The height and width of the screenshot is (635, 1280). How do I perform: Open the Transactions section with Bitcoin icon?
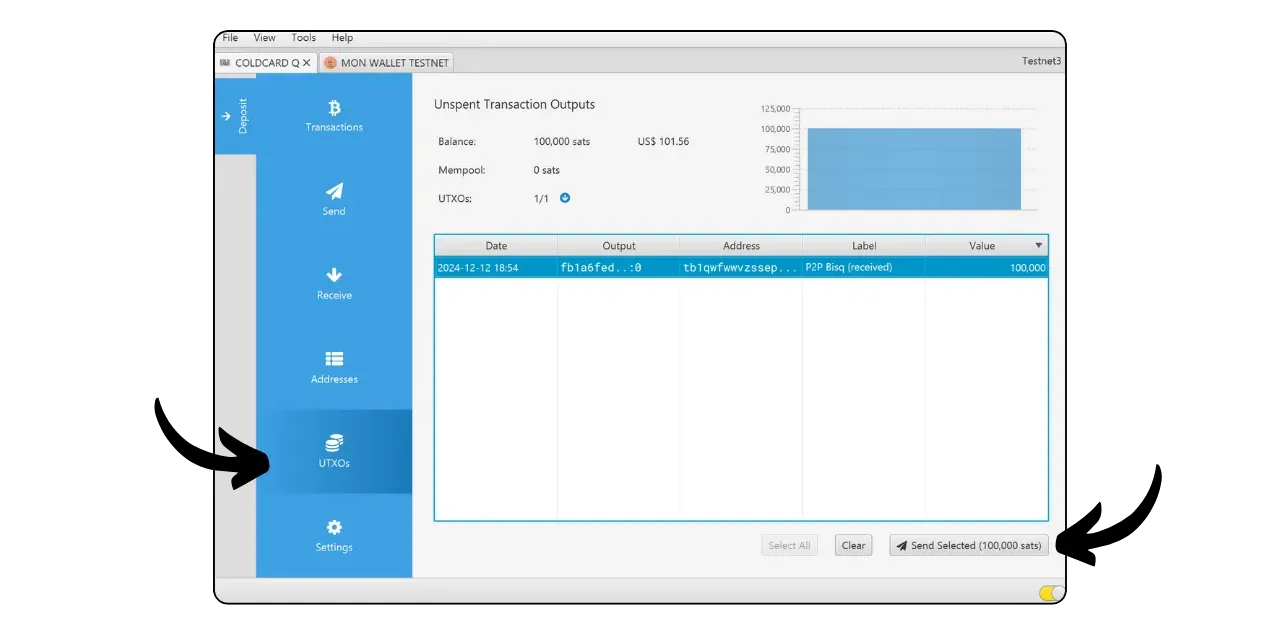tap(334, 115)
